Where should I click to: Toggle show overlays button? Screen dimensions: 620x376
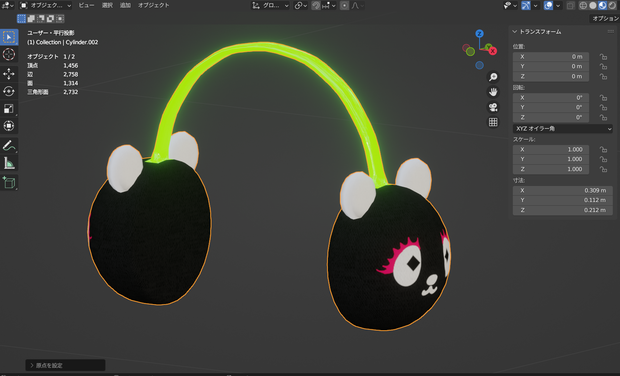click(x=548, y=6)
